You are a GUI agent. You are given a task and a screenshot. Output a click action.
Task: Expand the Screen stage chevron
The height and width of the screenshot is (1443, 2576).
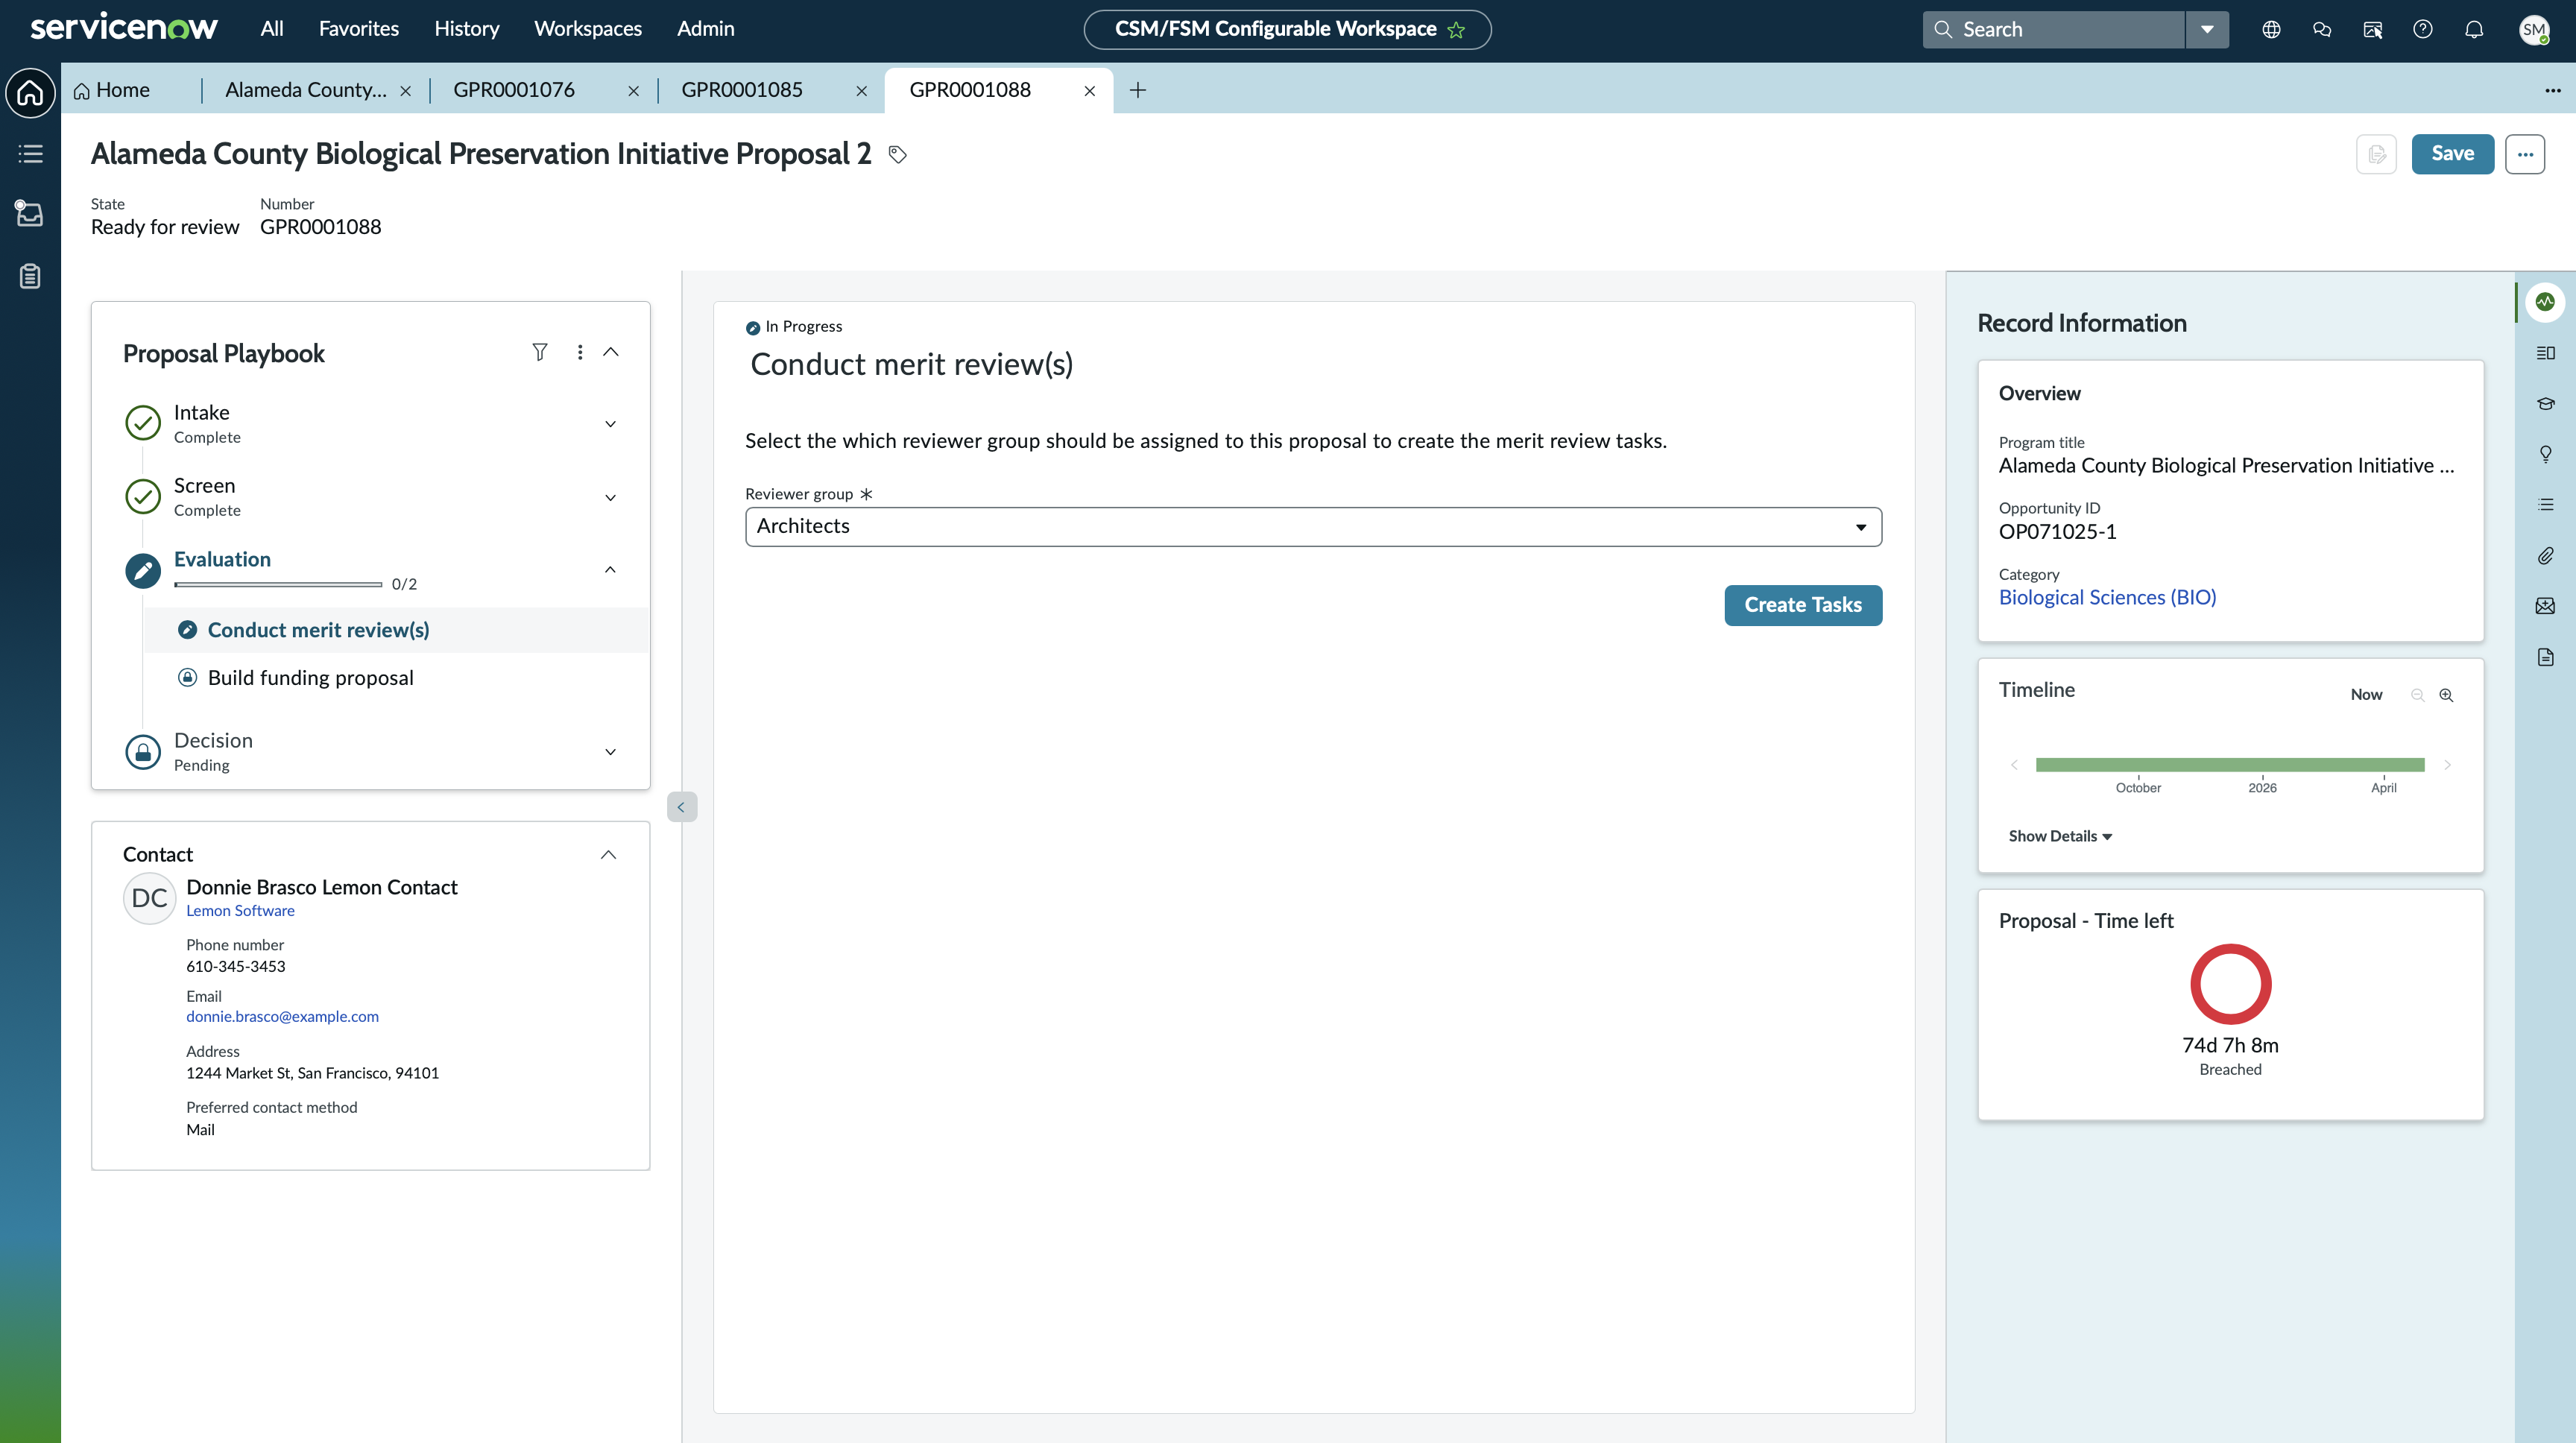(x=610, y=497)
